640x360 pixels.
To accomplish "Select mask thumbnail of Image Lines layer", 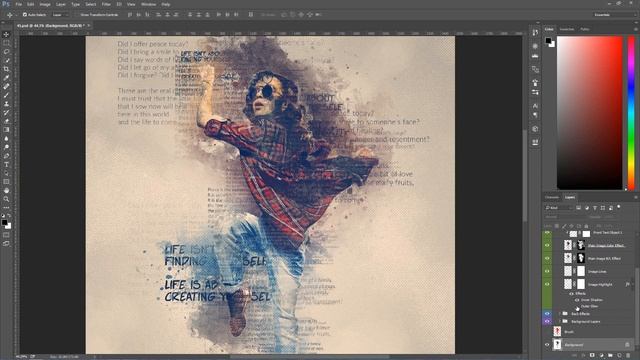I will point(581,271).
